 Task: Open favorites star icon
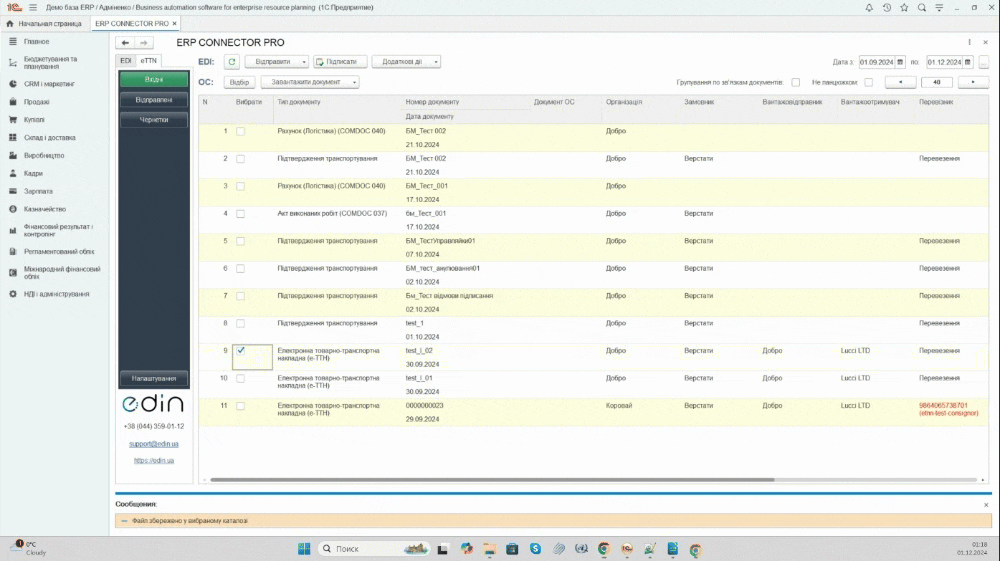coord(904,7)
